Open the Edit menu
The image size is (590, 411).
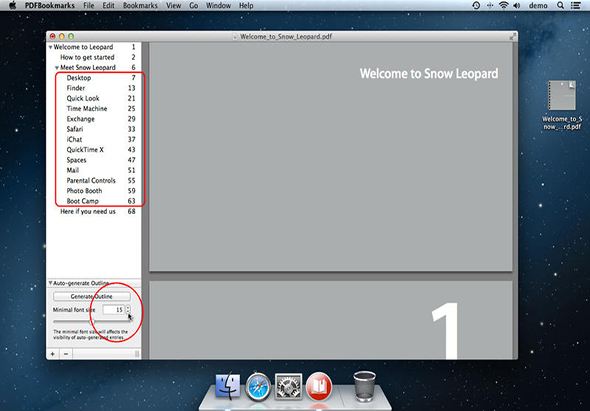click(x=108, y=5)
